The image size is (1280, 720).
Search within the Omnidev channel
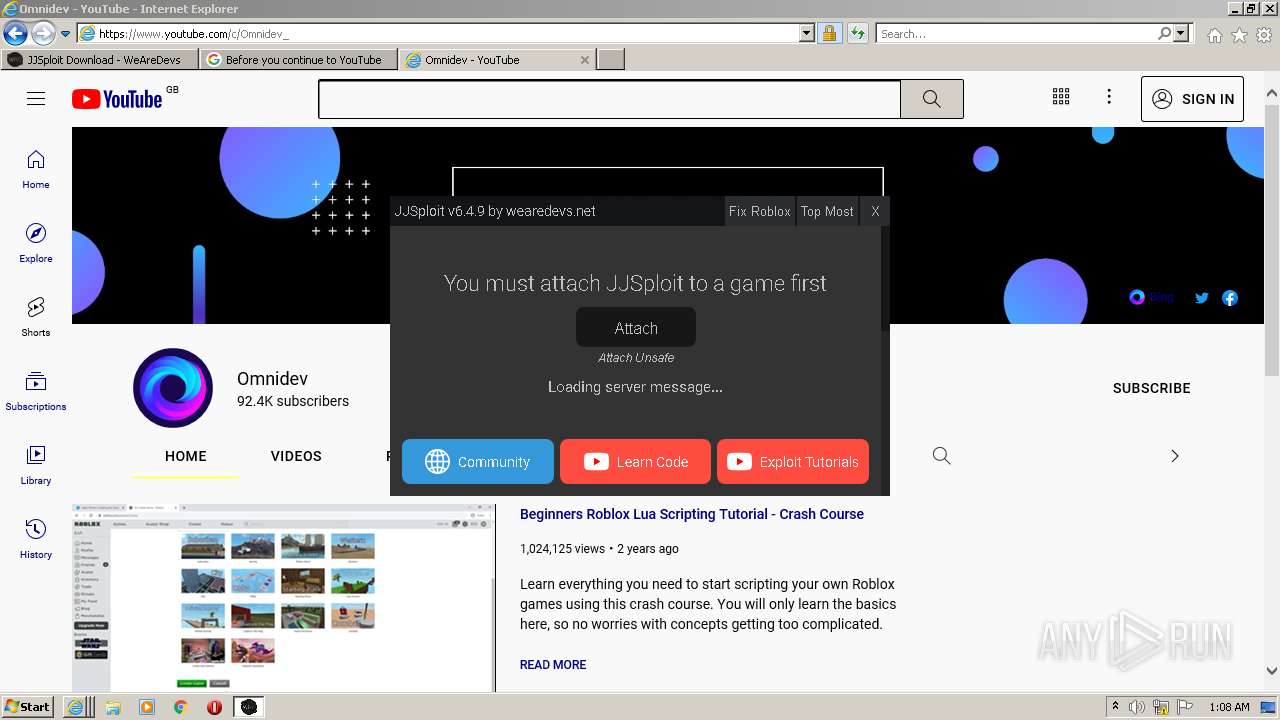941,456
